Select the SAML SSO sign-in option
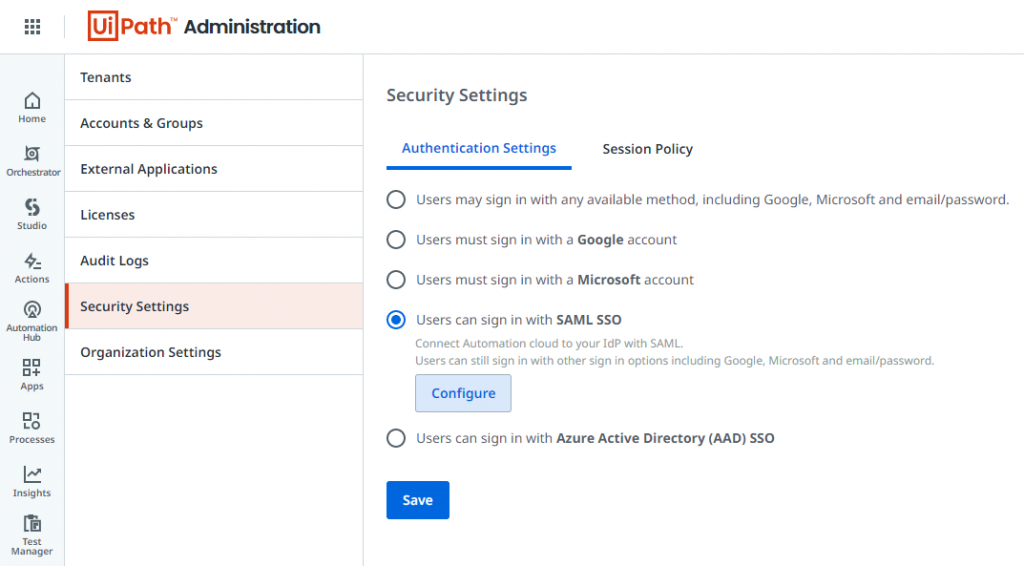 (x=396, y=320)
